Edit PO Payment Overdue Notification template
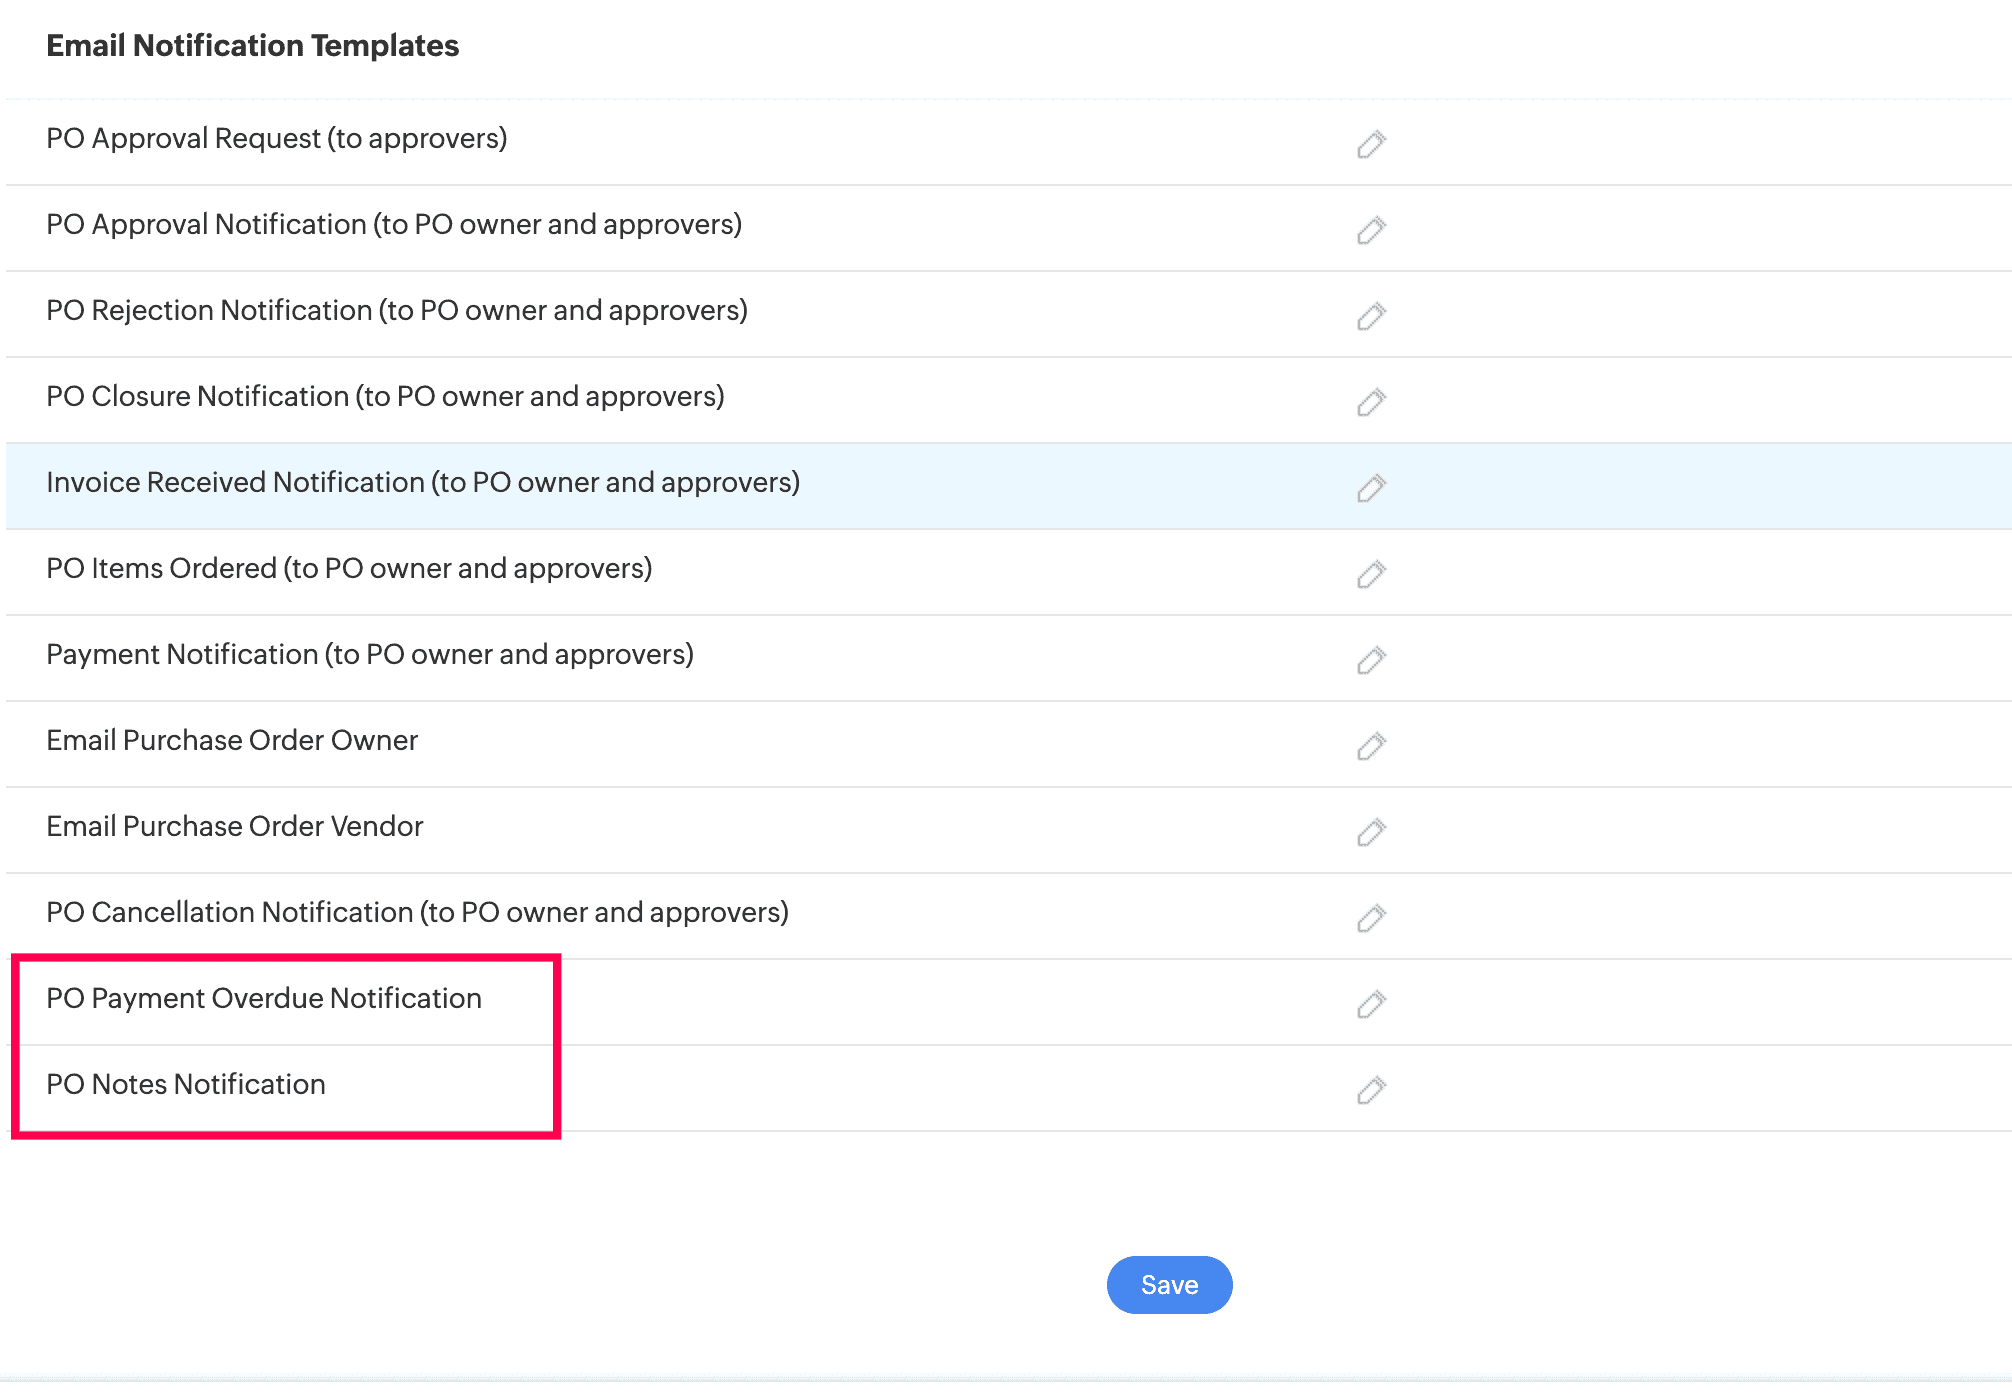 click(1371, 1004)
